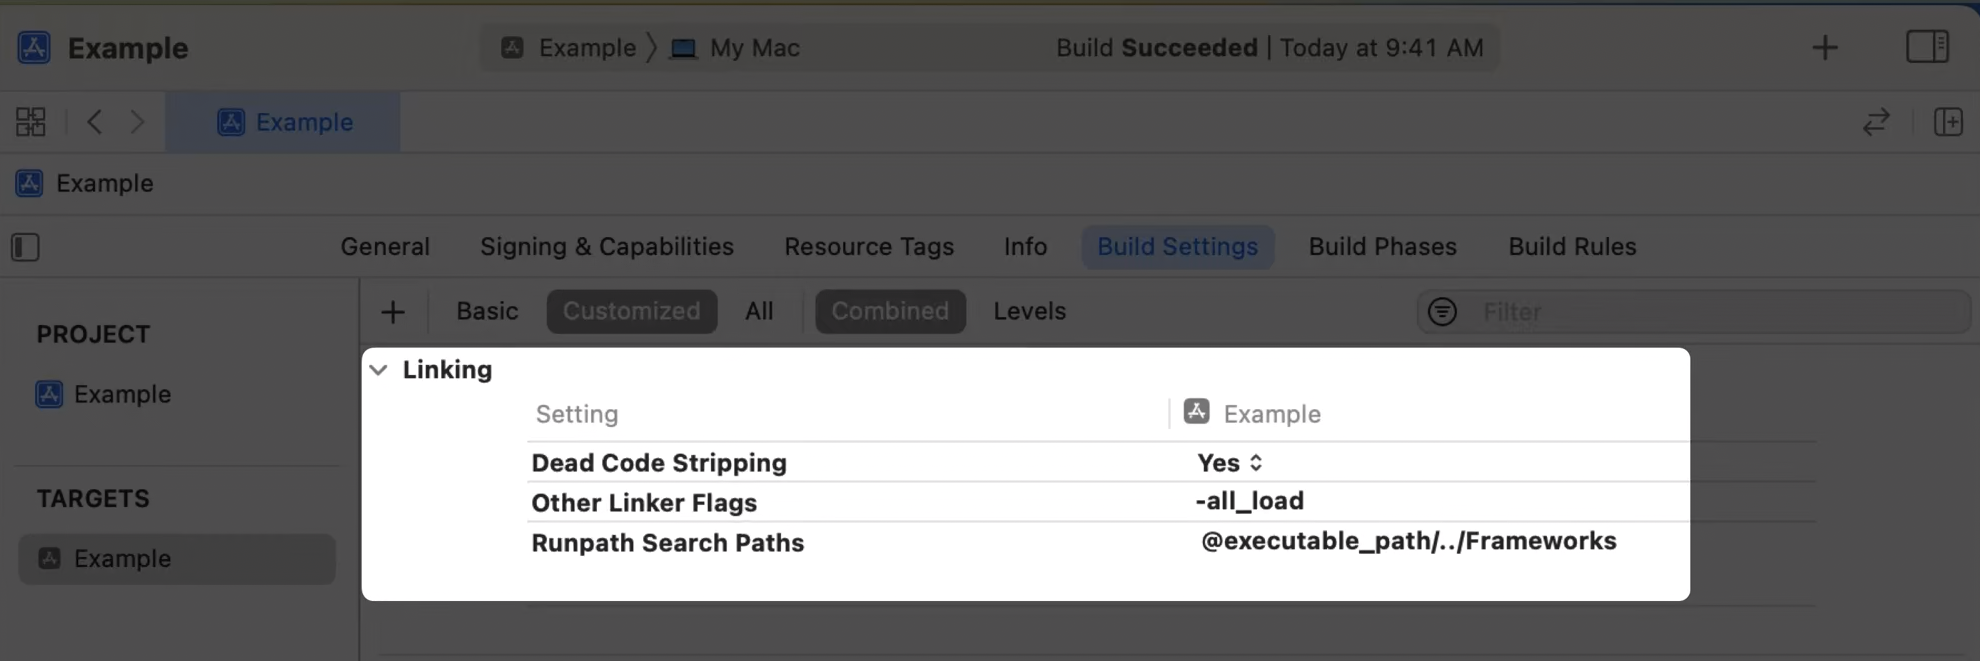Image resolution: width=1980 pixels, height=661 pixels.
Task: Add an editor pane on the right
Action: (x=1948, y=122)
